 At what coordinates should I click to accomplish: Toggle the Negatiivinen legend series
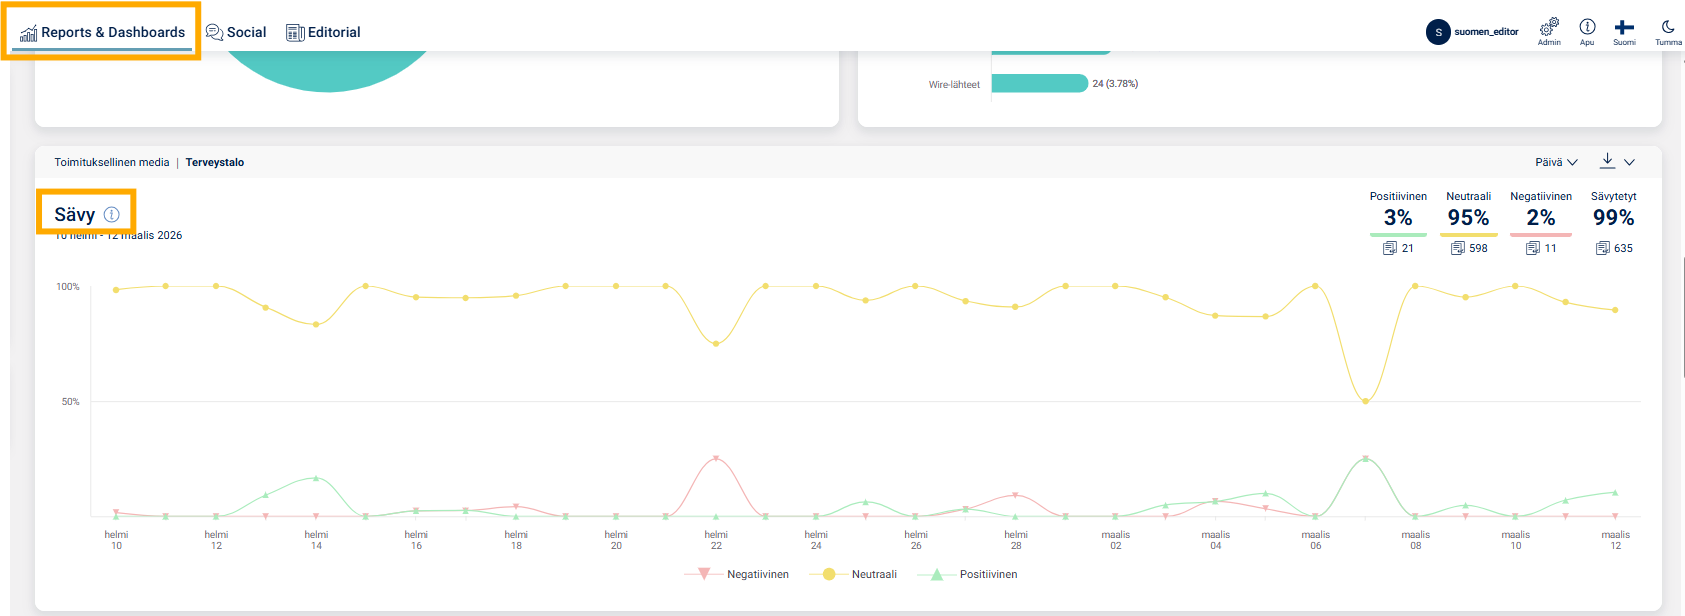pyautogui.click(x=737, y=574)
